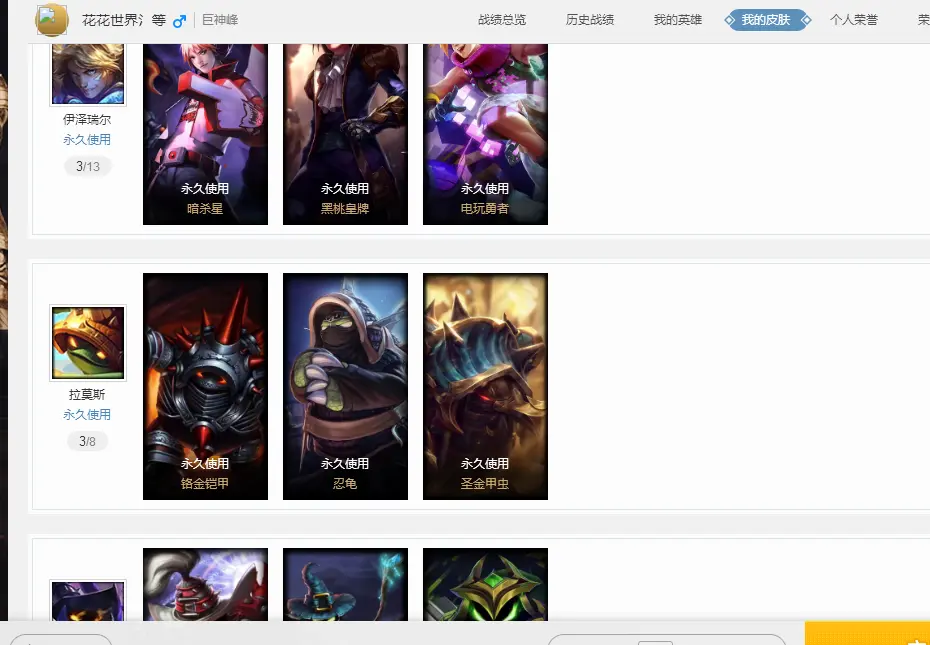Image resolution: width=930 pixels, height=645 pixels.
Task: Click the 永久使用 link under 伊泽瑞尔
Action: point(87,139)
